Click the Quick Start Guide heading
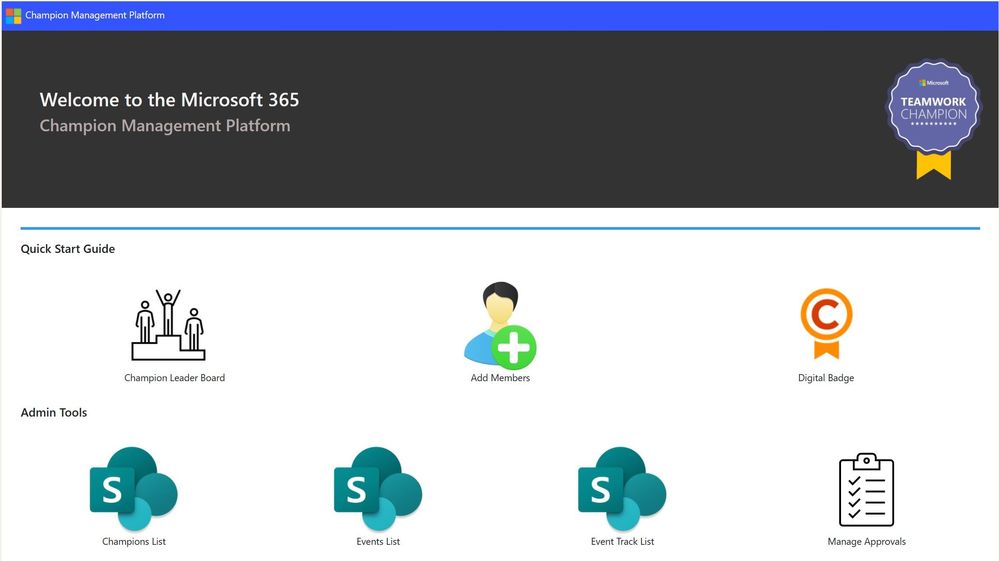This screenshot has height=561, width=999. pos(68,249)
